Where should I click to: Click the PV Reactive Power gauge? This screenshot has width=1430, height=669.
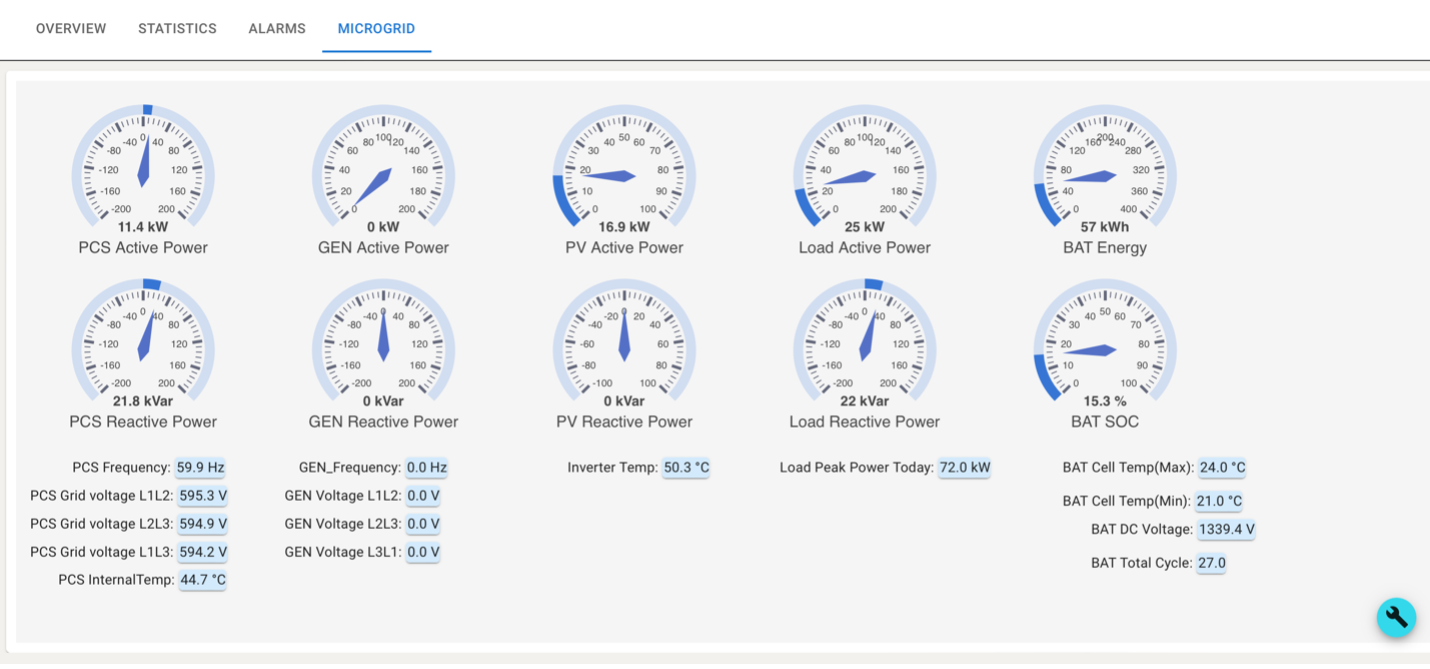(623, 347)
